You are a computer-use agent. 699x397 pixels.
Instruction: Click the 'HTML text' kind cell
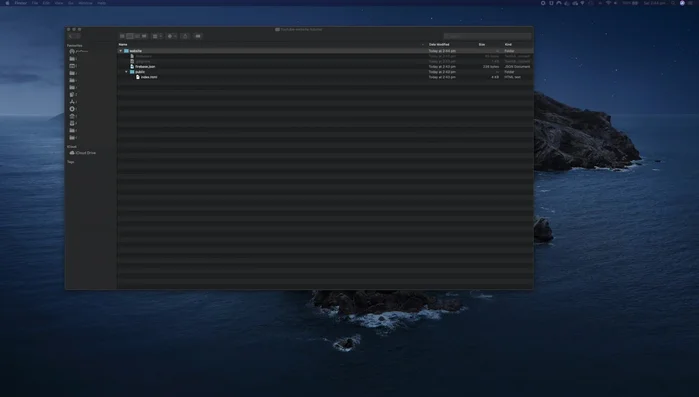click(512, 77)
